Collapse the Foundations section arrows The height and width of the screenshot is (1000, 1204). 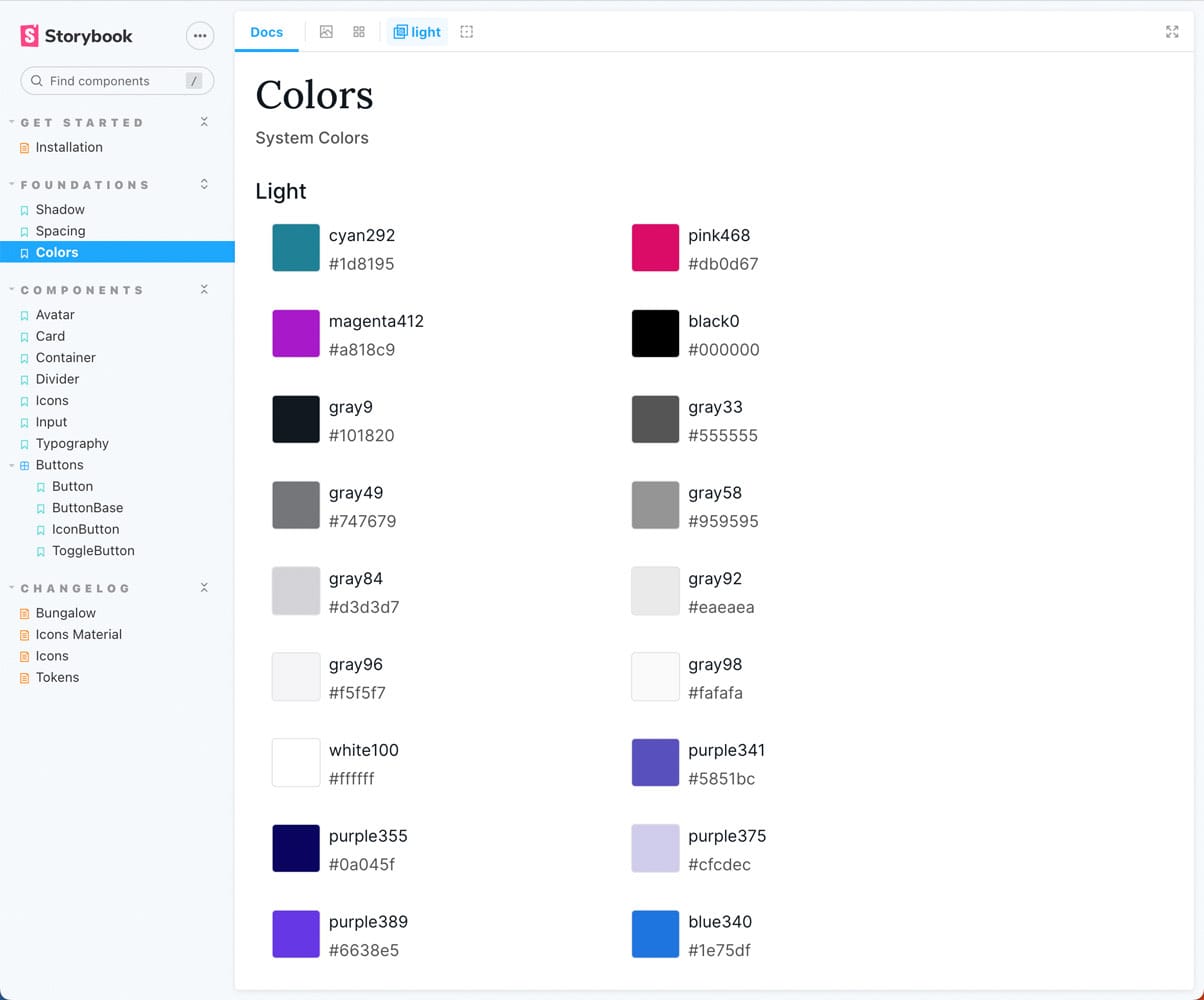[x=204, y=184]
